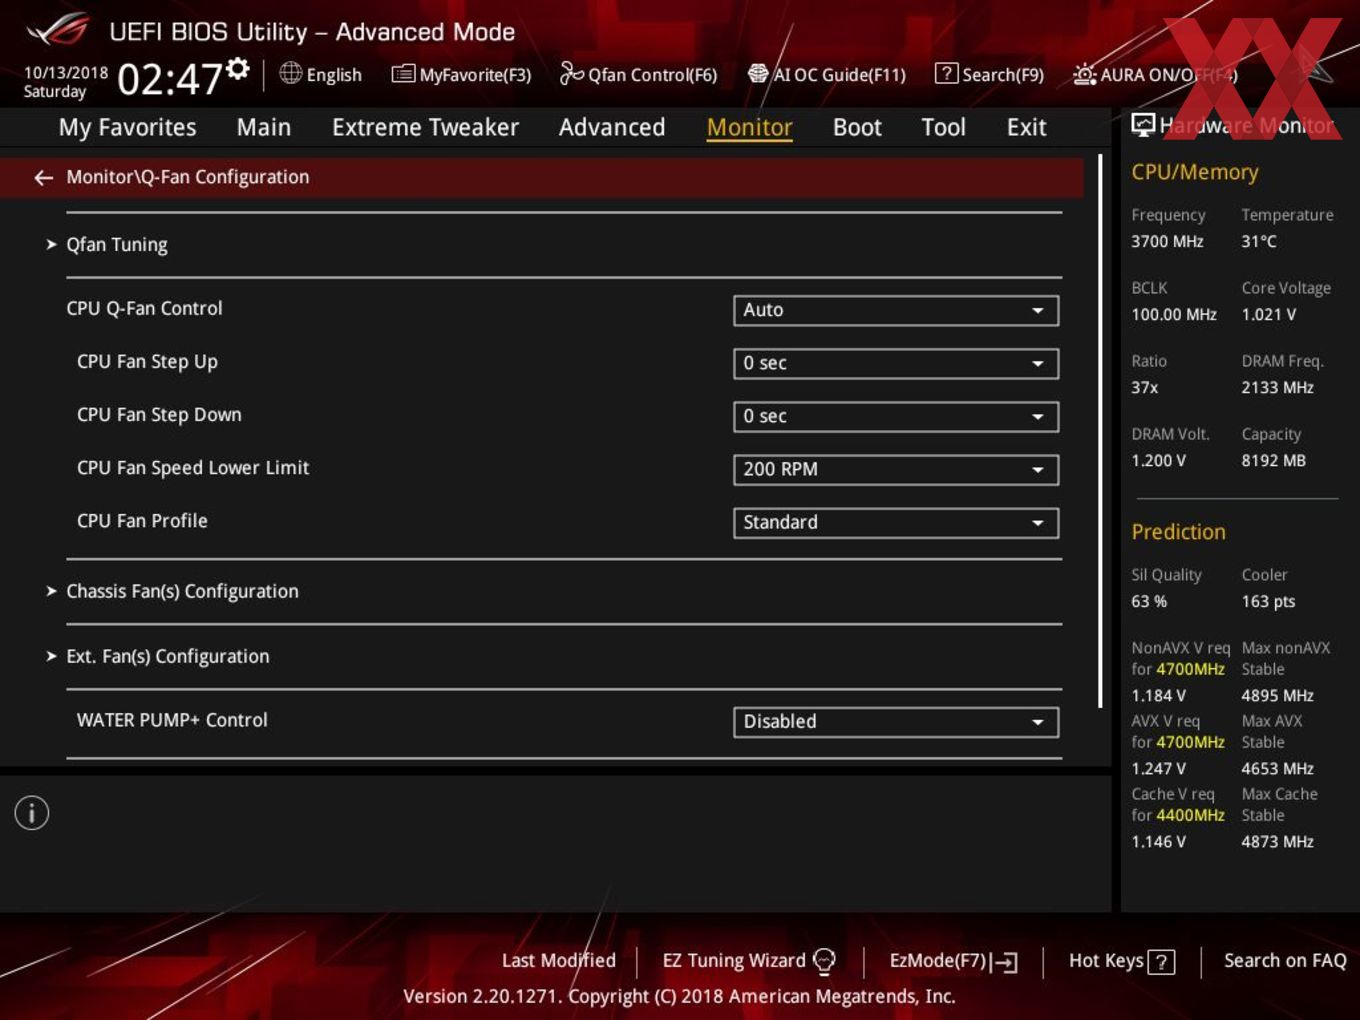
Task: Switch to Boot tab
Action: [x=857, y=128]
